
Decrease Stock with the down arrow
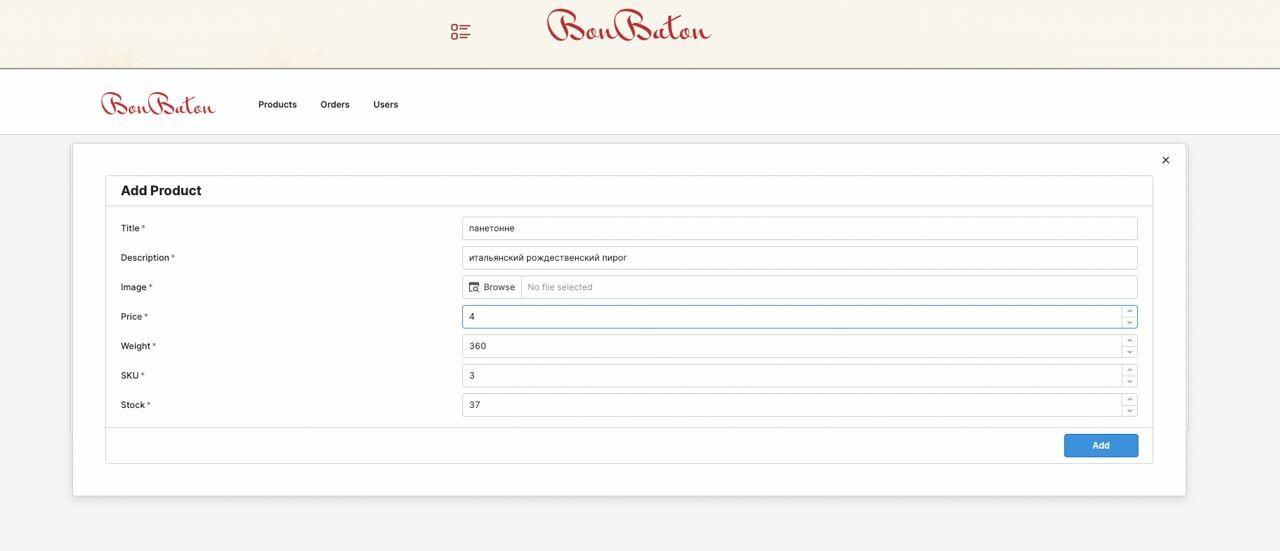coord(1129,411)
